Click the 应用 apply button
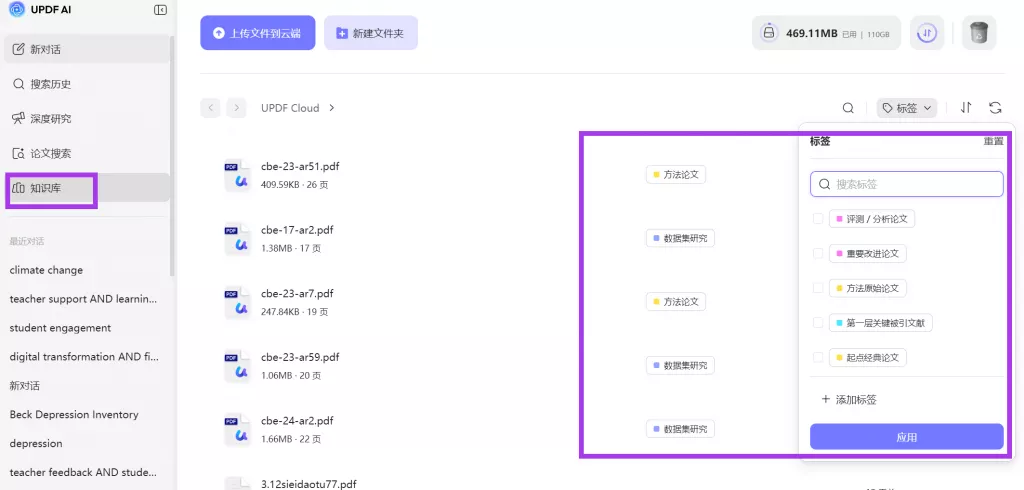This screenshot has height=490, width=1024. 906,437
